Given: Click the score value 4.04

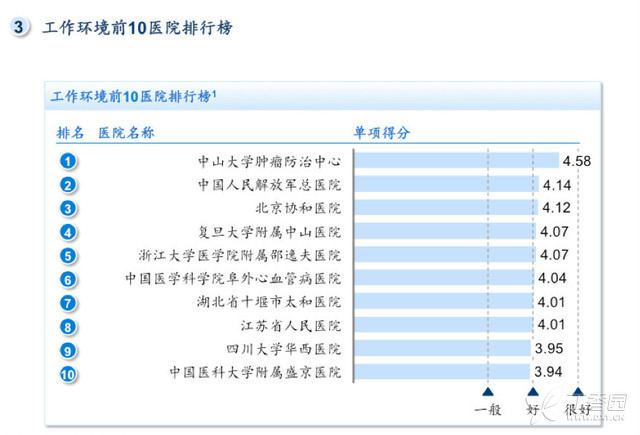Looking at the screenshot, I should click(552, 278).
